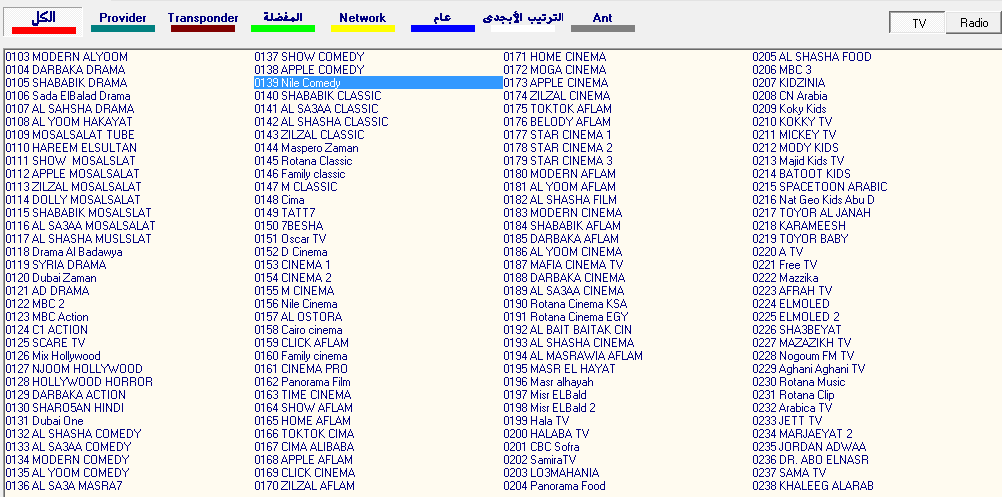Select 0158 Cairo cinema
This screenshot has height=497, width=1002.
298,330
